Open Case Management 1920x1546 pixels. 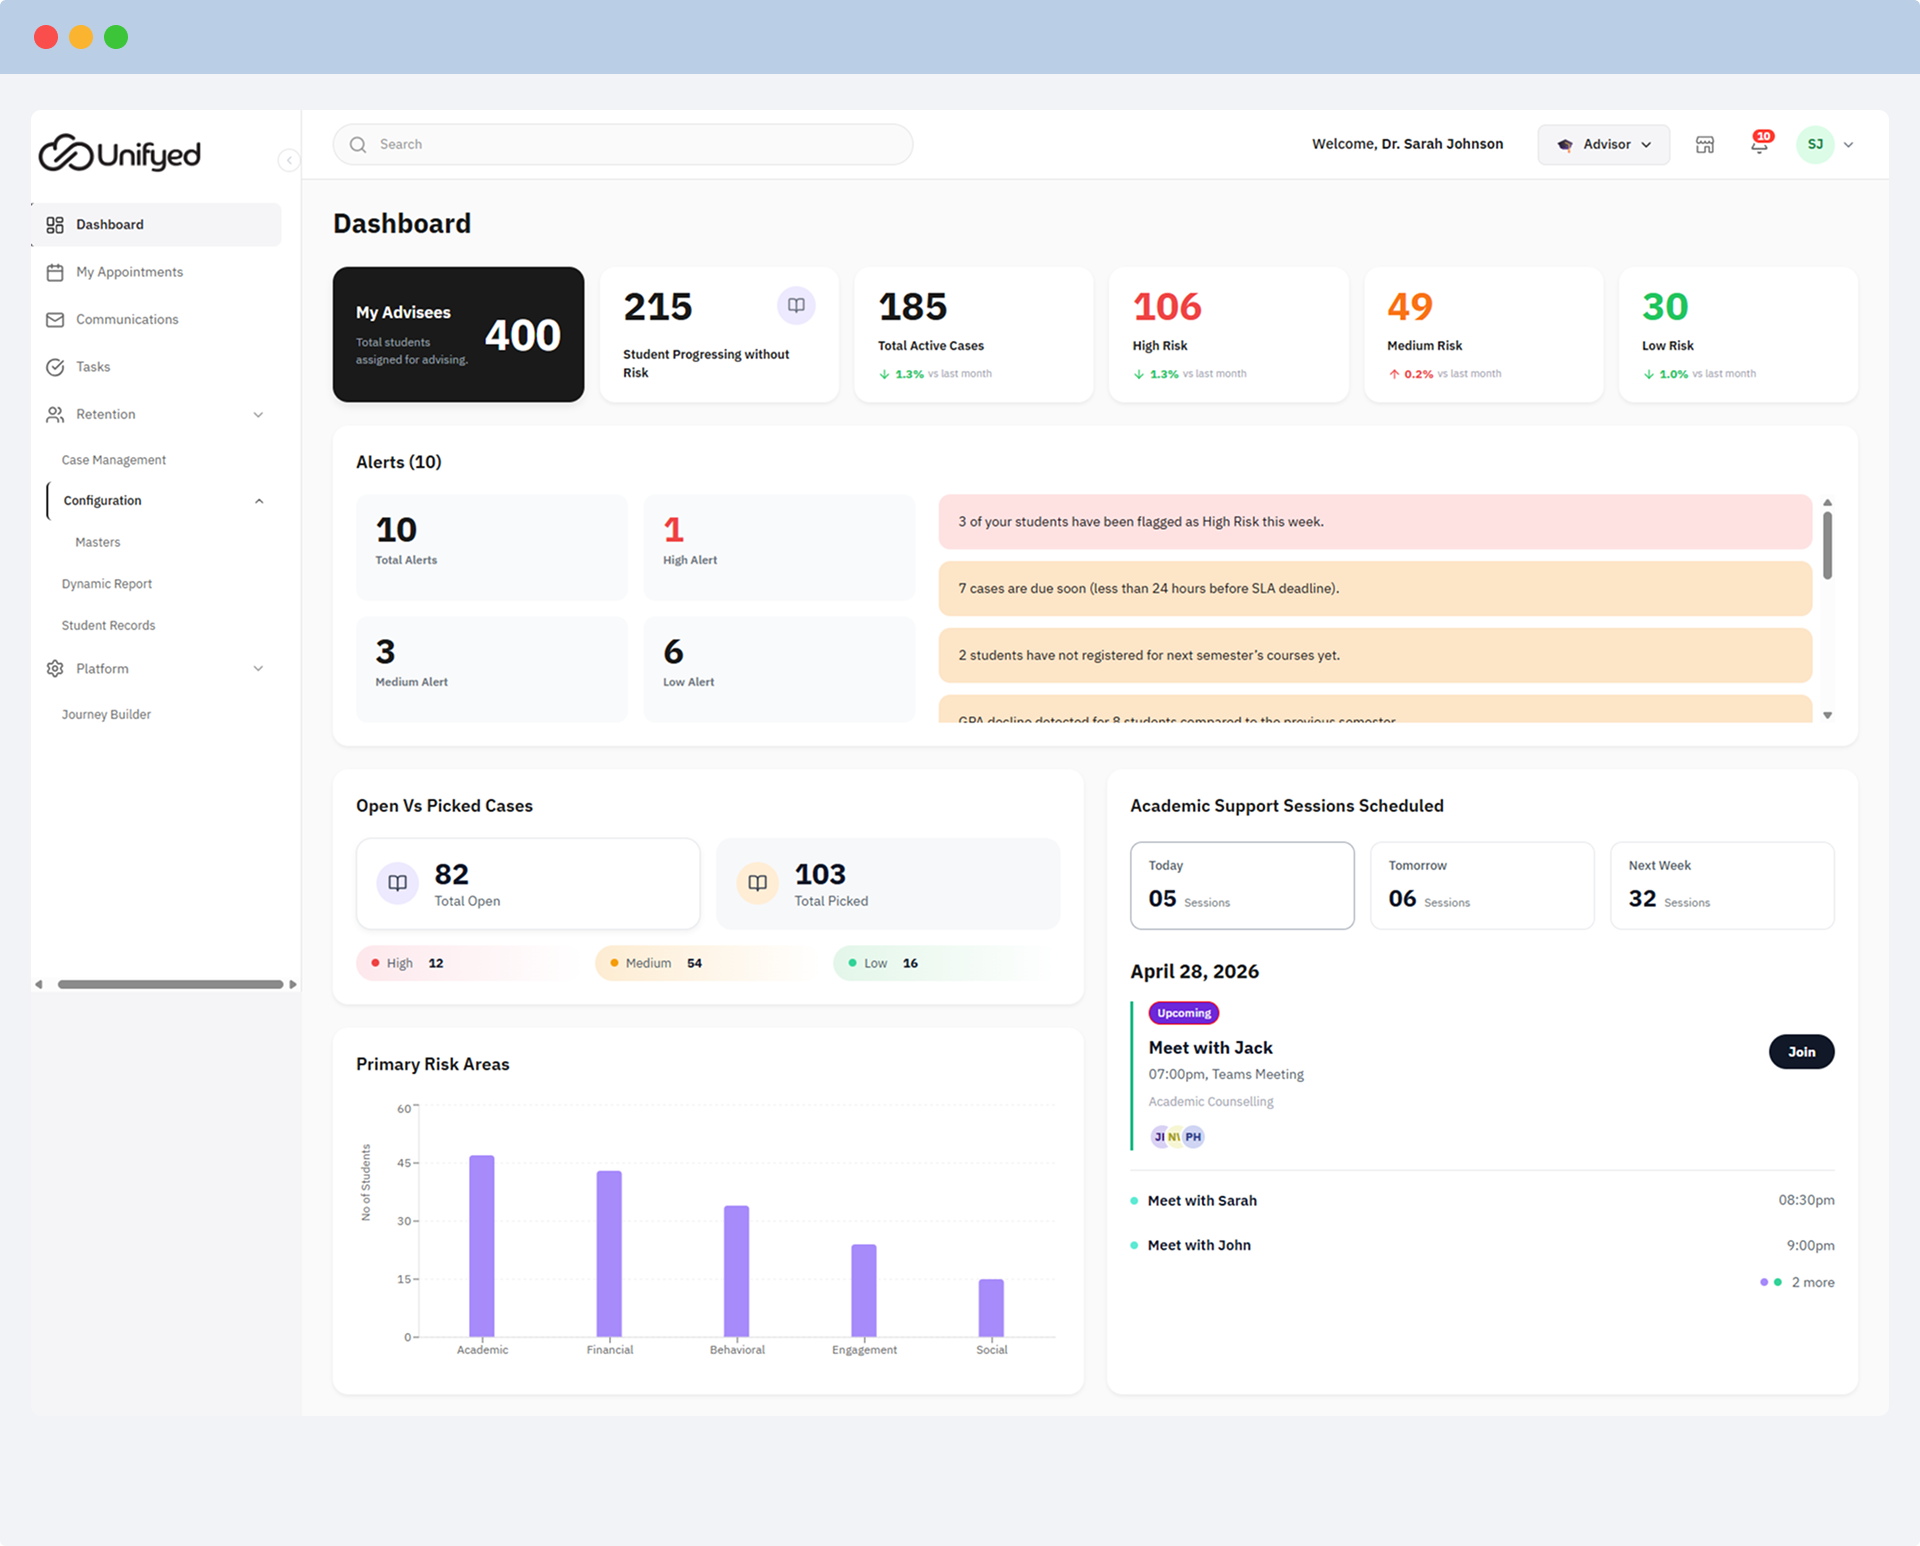click(x=114, y=460)
